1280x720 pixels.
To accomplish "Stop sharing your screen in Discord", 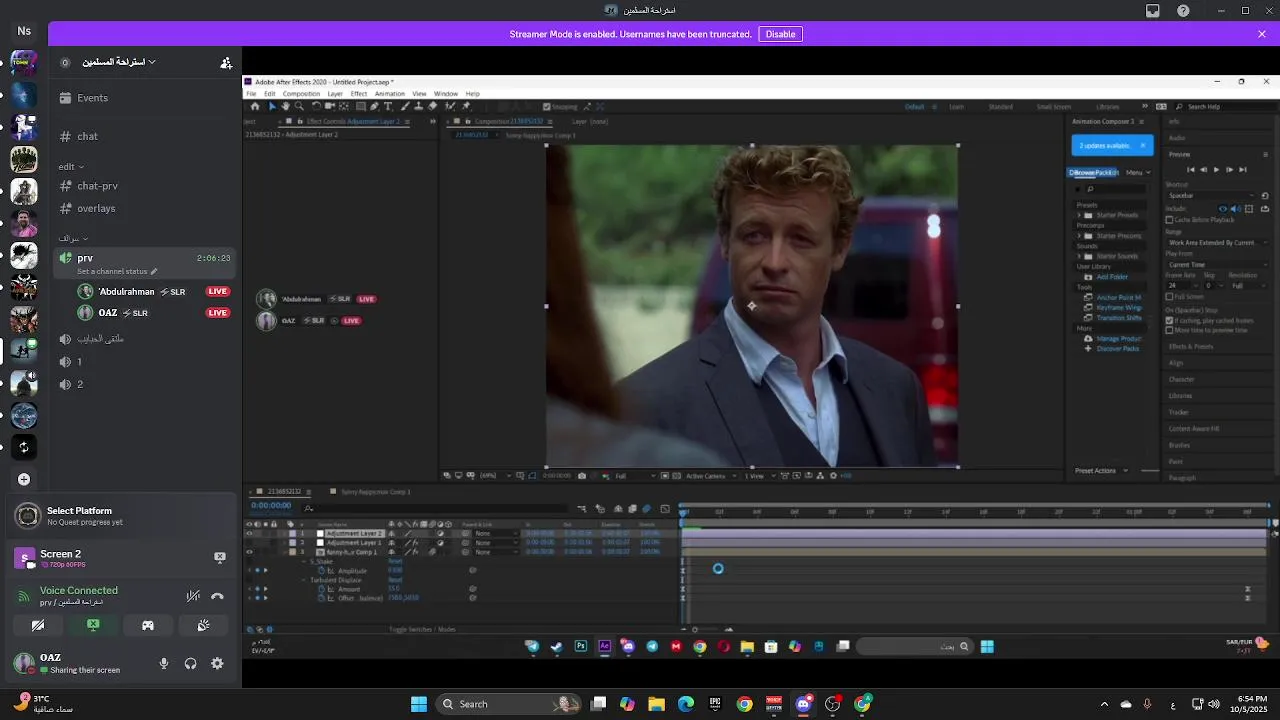I will [93, 625].
